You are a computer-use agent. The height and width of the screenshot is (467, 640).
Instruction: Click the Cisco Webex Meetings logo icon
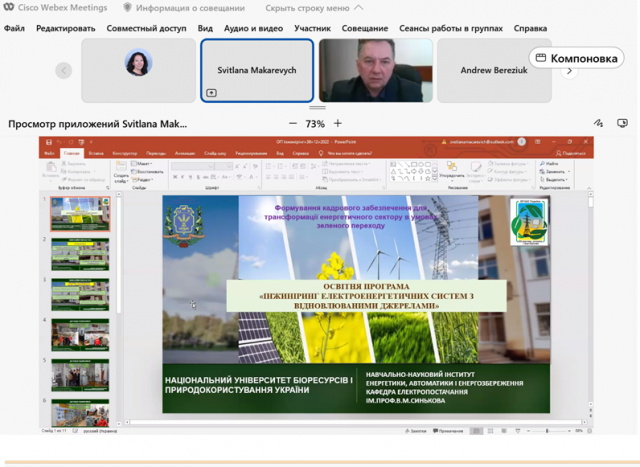pos(9,8)
